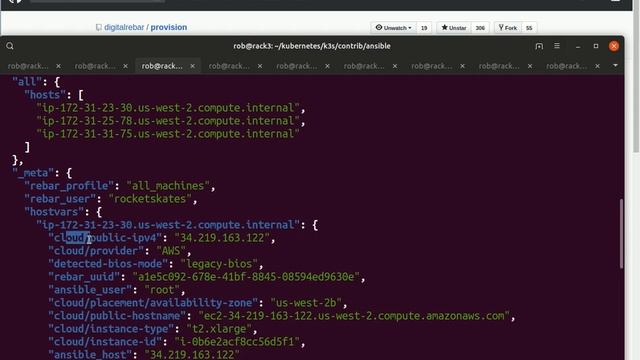Switch to the second rob@rack terminal tab

point(95,66)
